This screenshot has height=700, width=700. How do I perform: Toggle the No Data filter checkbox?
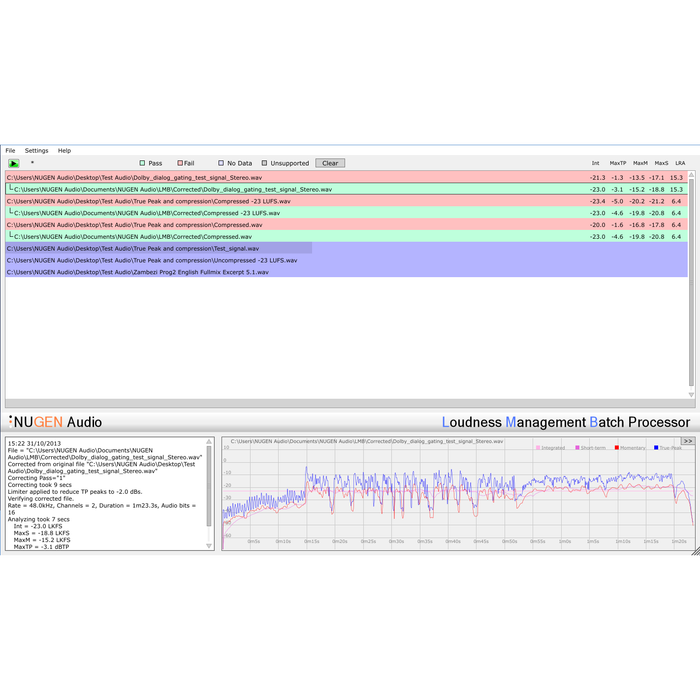coord(221,163)
